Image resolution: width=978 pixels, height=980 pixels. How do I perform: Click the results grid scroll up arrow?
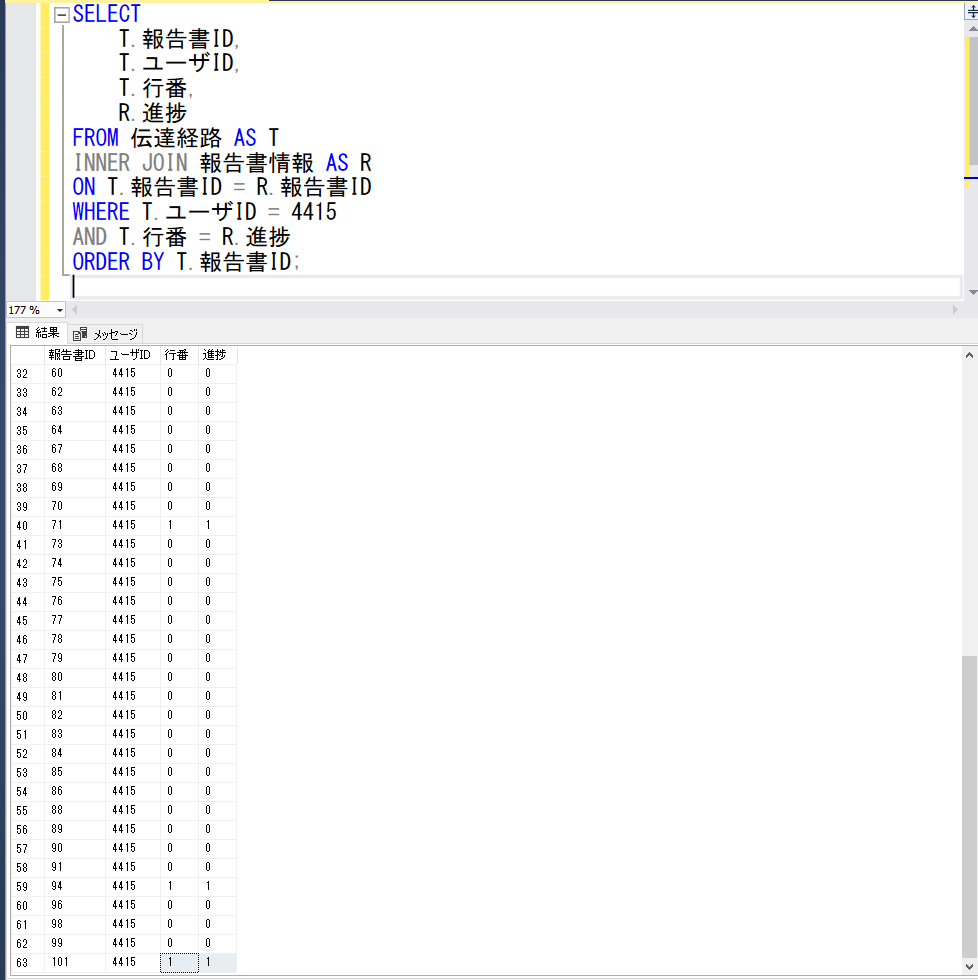click(970, 354)
